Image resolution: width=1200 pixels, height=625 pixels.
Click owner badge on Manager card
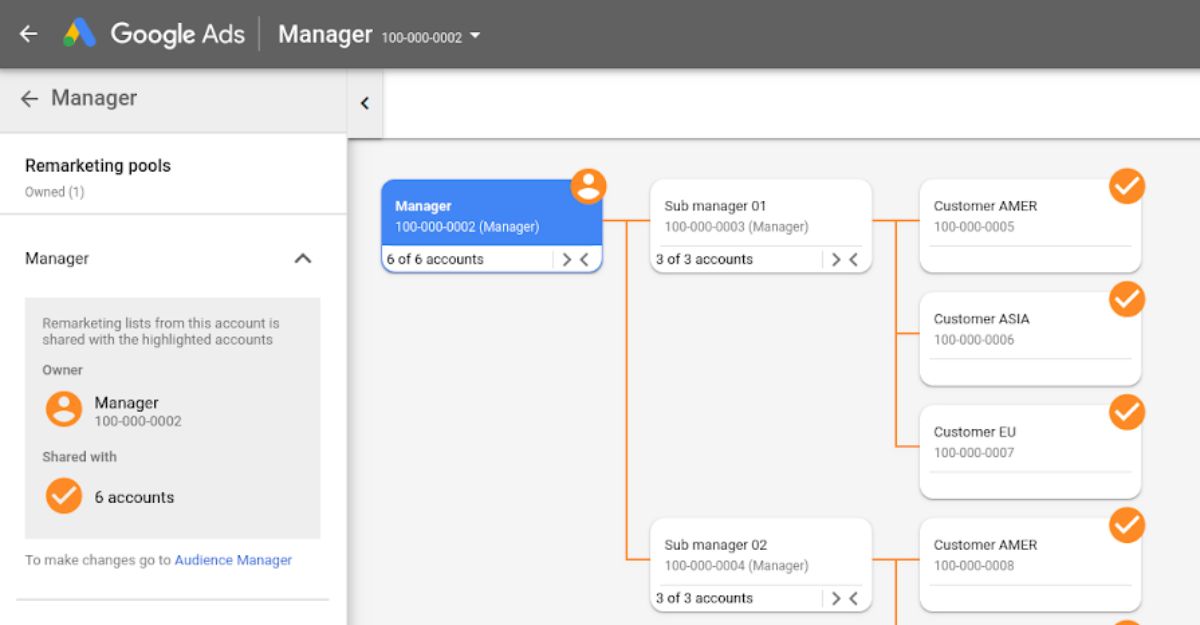click(589, 185)
